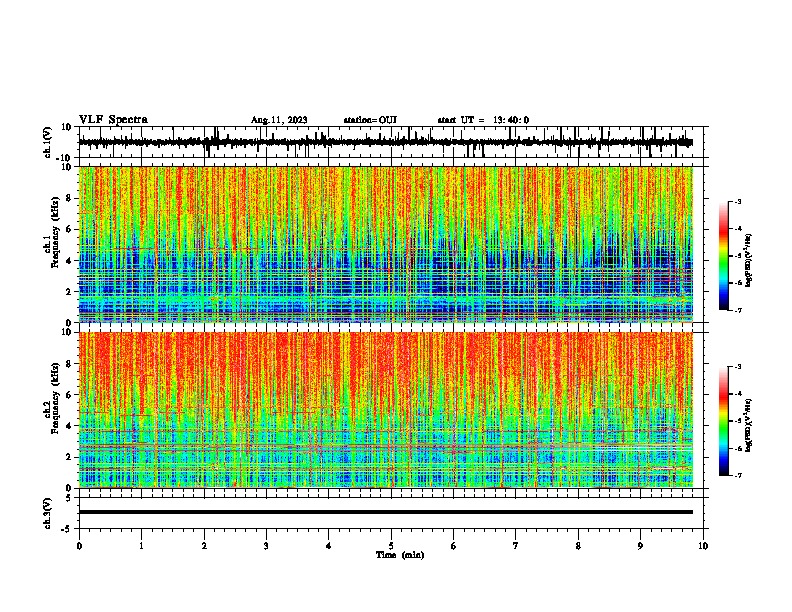
Task: Click the 8 kHz tick label on ch.1 spectrogram
Action: pyautogui.click(x=69, y=198)
